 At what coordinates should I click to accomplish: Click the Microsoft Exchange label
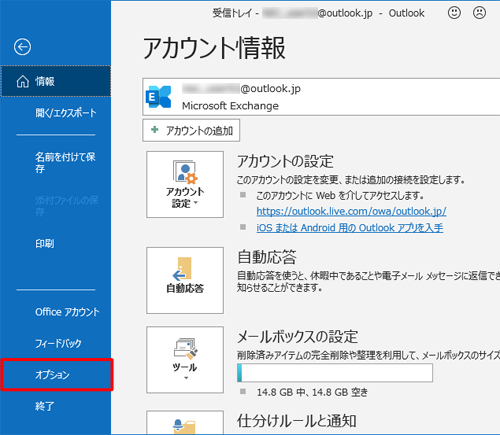pos(230,106)
